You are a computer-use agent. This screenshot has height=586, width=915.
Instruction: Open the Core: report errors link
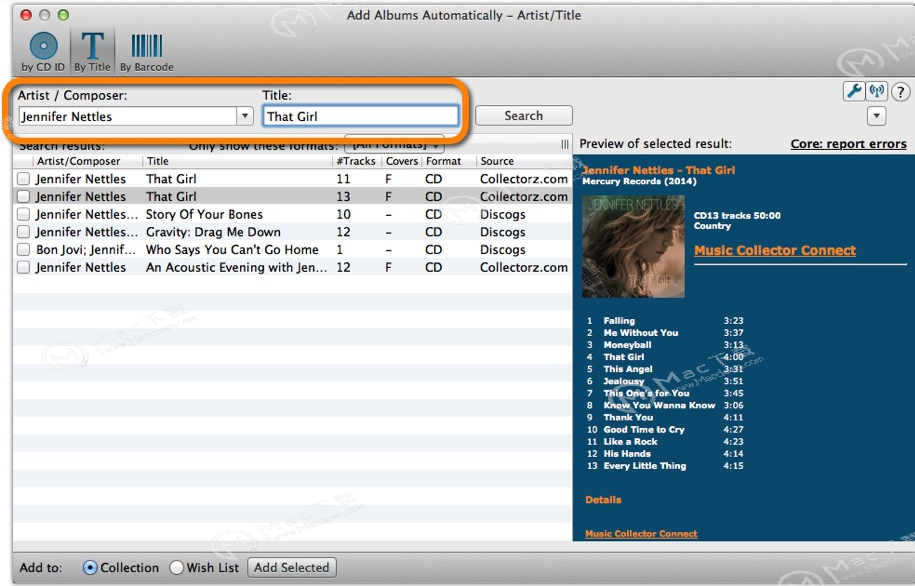848,144
